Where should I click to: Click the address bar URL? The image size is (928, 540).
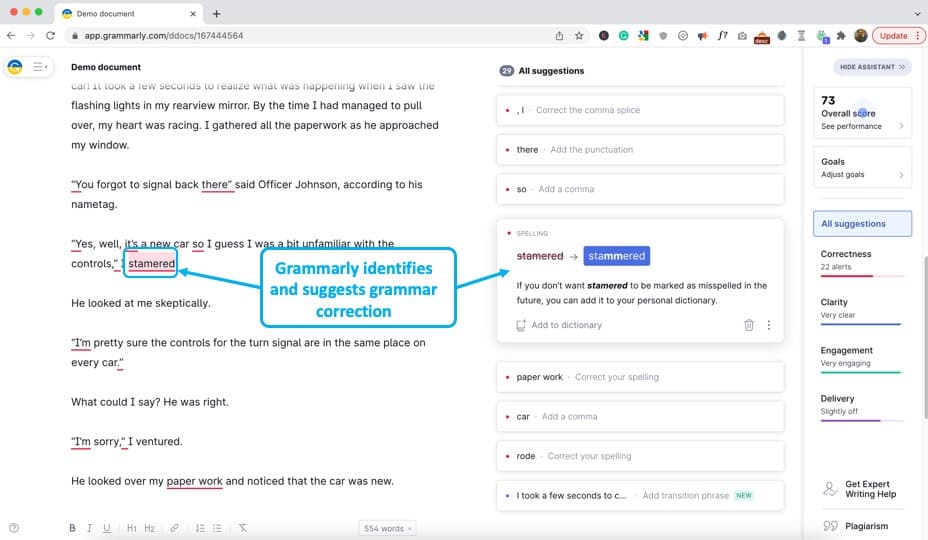(x=164, y=36)
